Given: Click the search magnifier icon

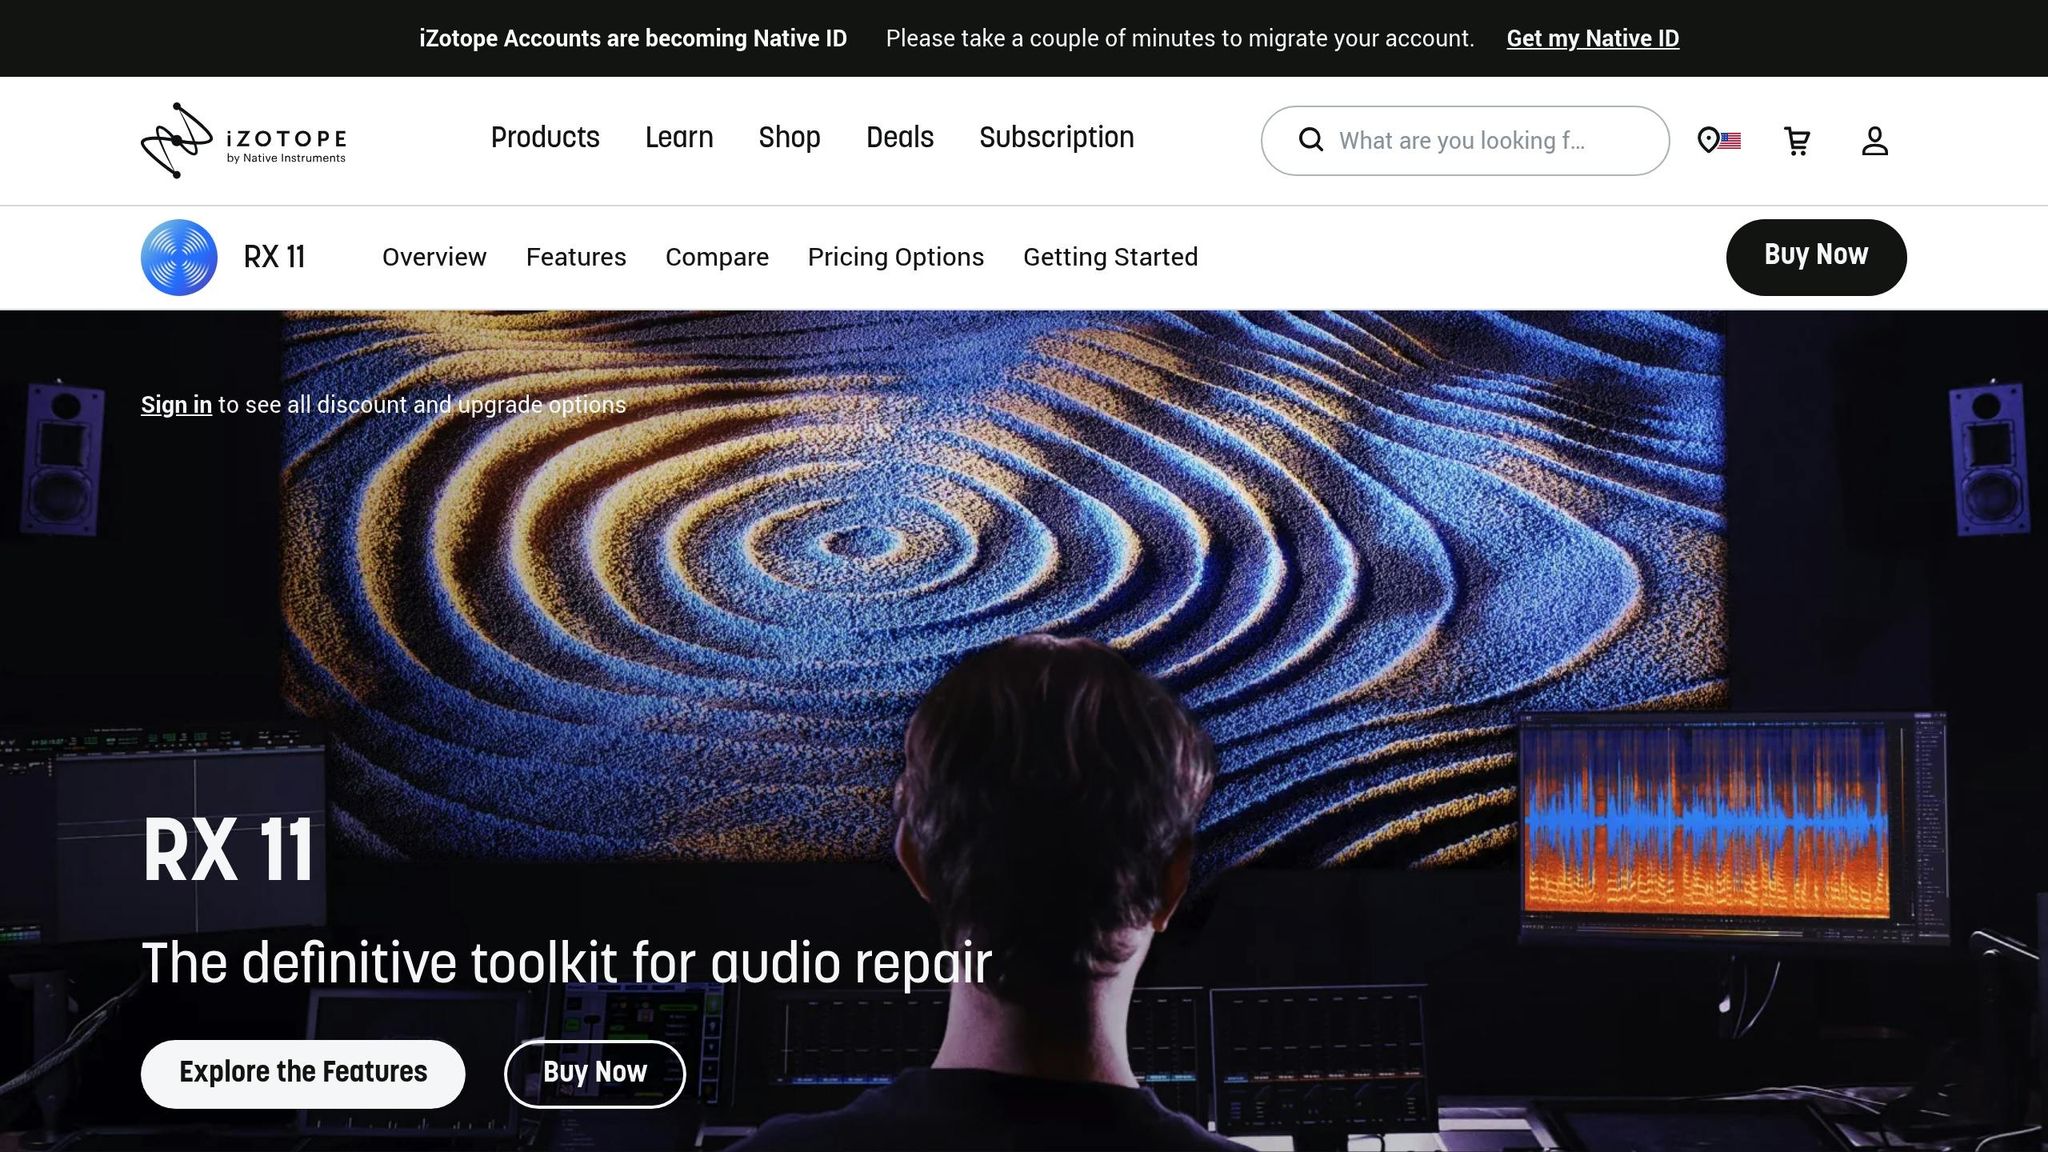Looking at the screenshot, I should [x=1310, y=140].
